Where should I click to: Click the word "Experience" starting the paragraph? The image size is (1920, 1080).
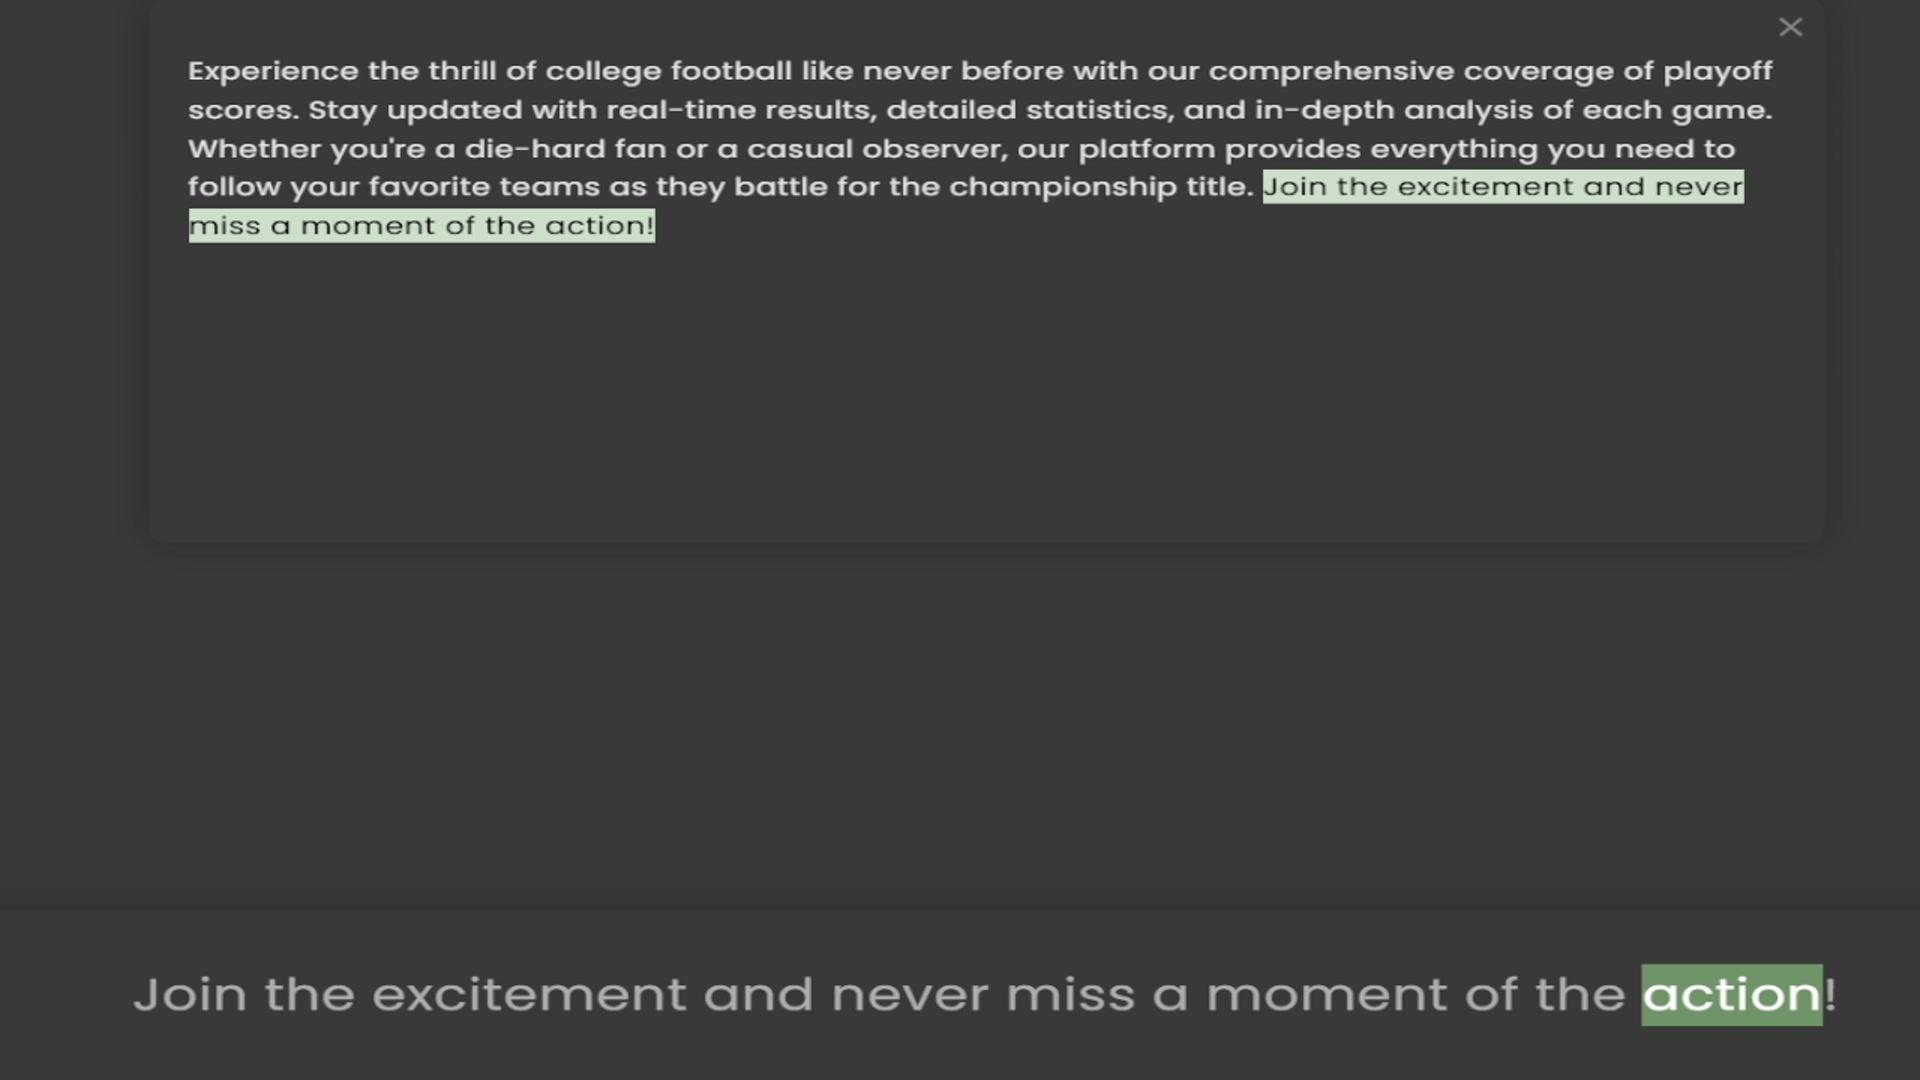273,72
